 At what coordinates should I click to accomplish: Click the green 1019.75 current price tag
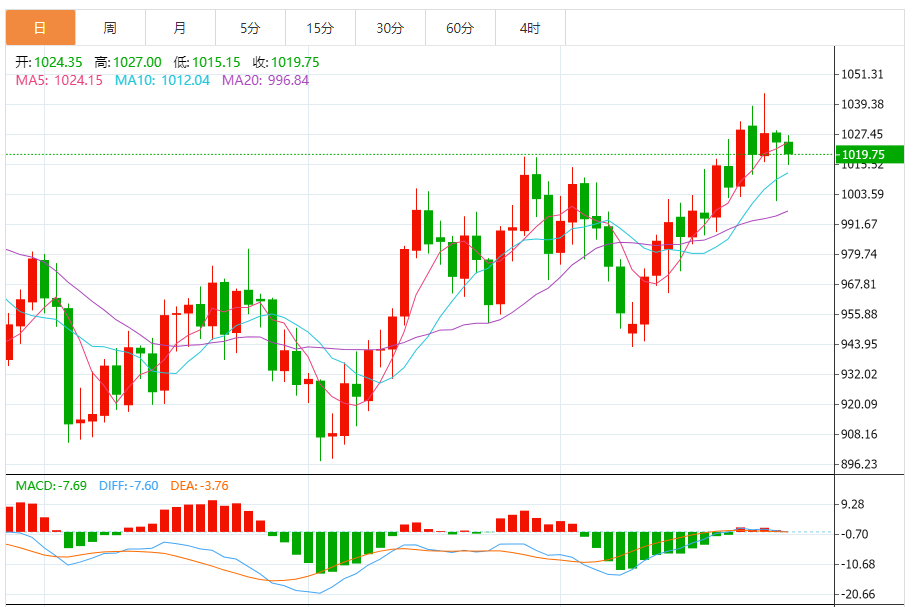click(869, 155)
